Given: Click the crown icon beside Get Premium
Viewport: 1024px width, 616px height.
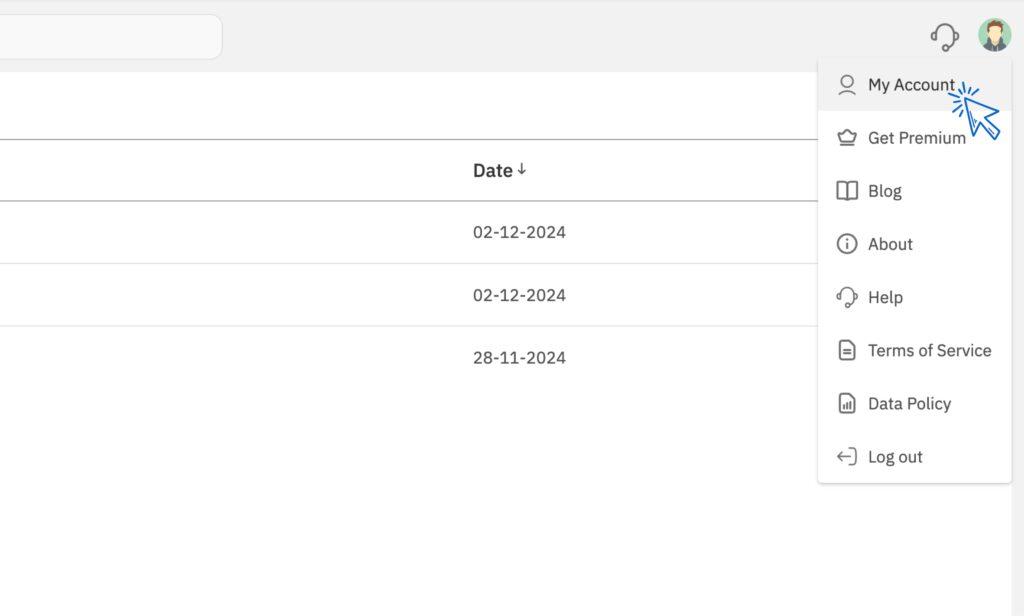Looking at the screenshot, I should pos(847,138).
